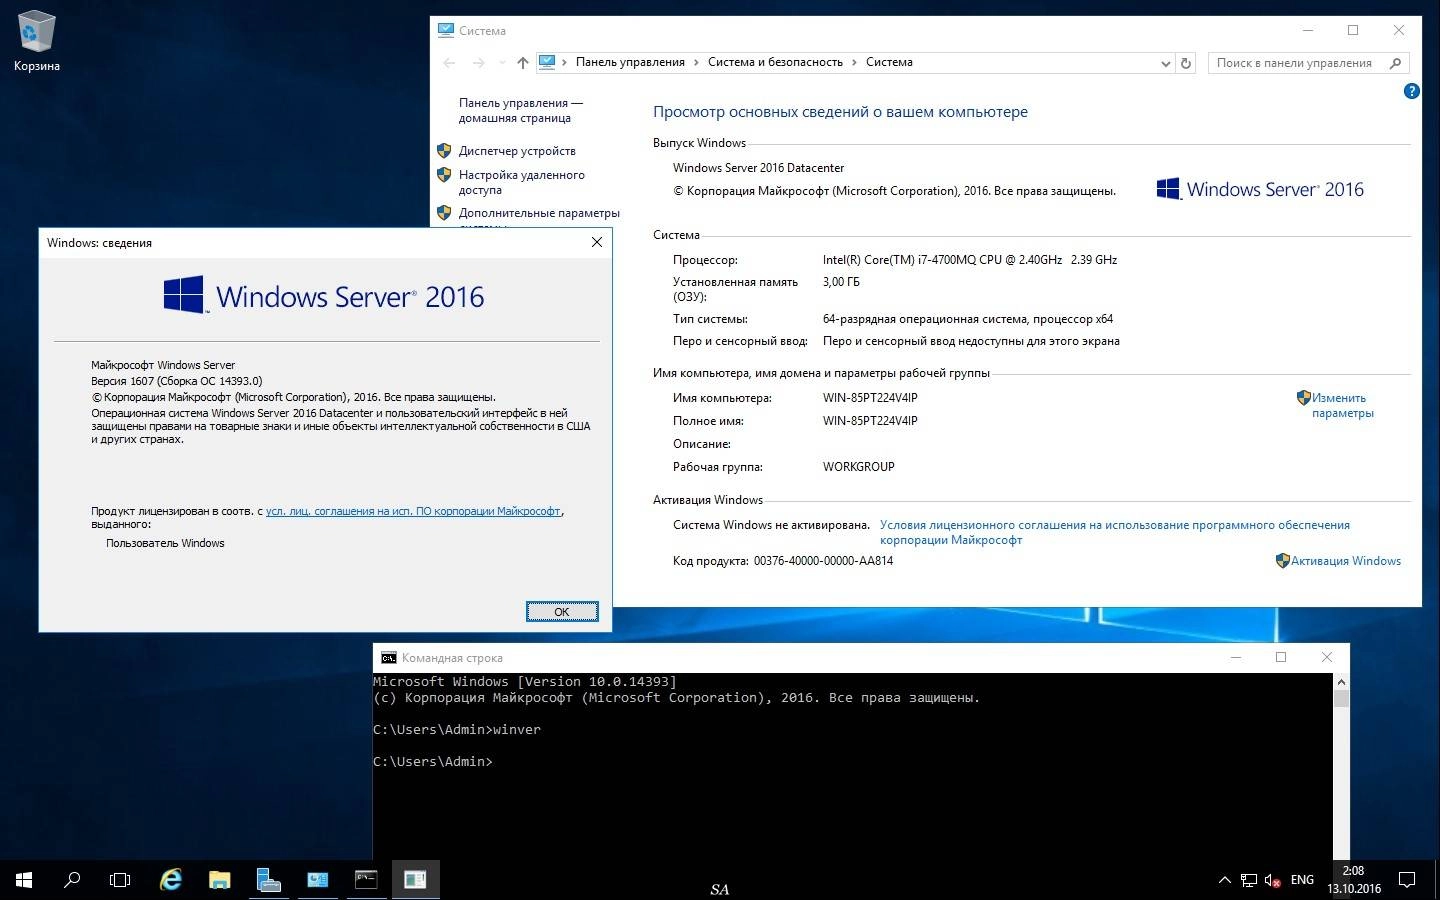
Task: Open Server Manager taskbar icon
Action: [268, 880]
